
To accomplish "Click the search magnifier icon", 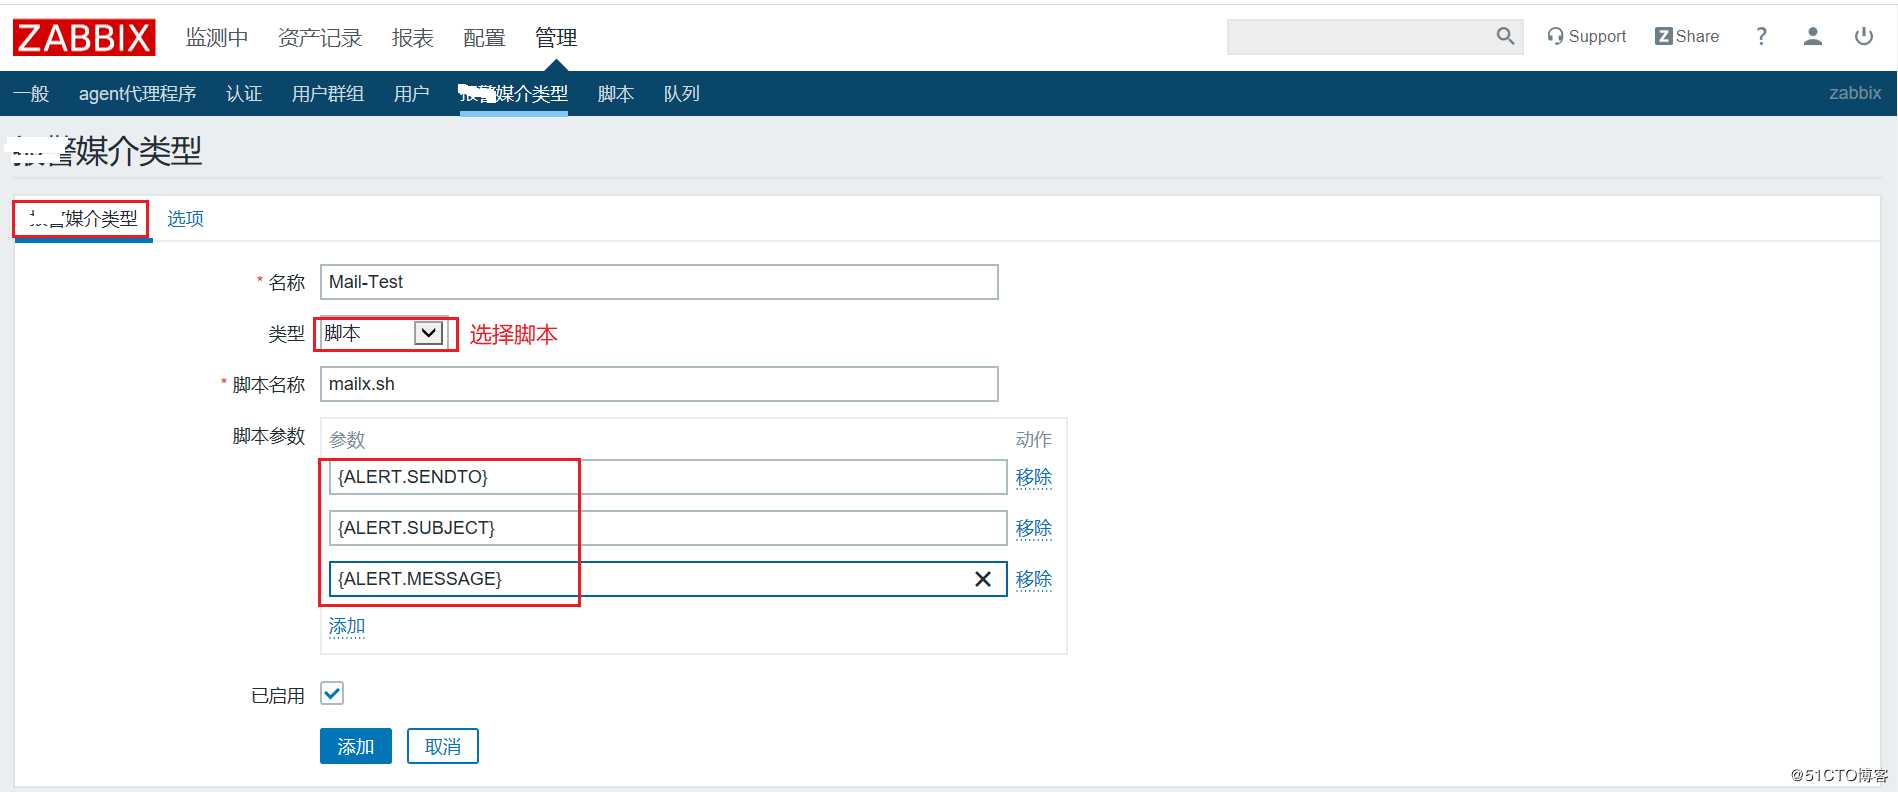I will pyautogui.click(x=1505, y=36).
